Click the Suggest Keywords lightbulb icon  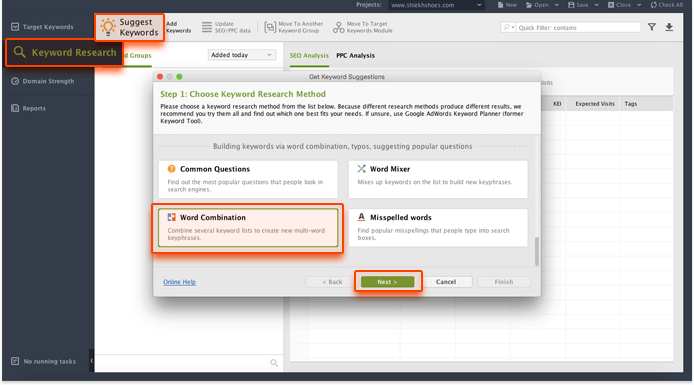pos(108,27)
